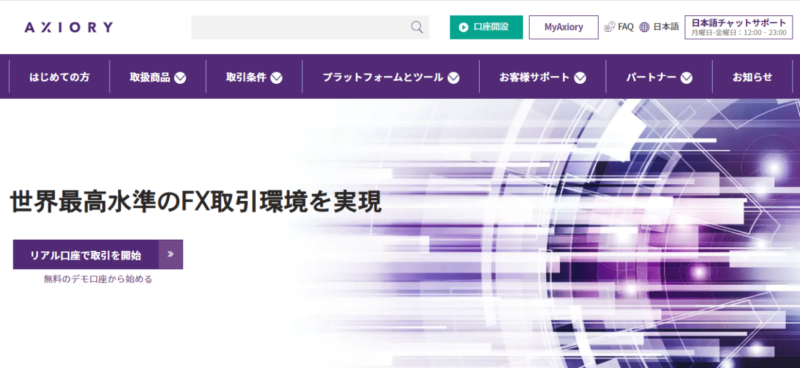The height and width of the screenshot is (368, 800).
Task: Open 日本語チャットサポート box
Action: [738, 27]
